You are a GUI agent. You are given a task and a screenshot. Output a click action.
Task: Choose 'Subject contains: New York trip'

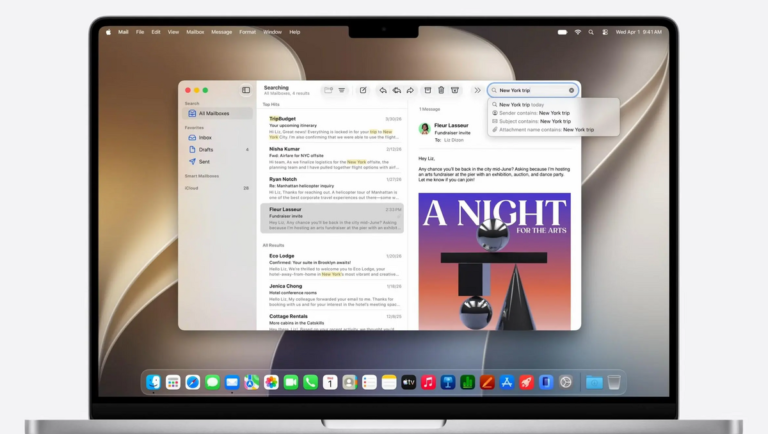[553, 121]
